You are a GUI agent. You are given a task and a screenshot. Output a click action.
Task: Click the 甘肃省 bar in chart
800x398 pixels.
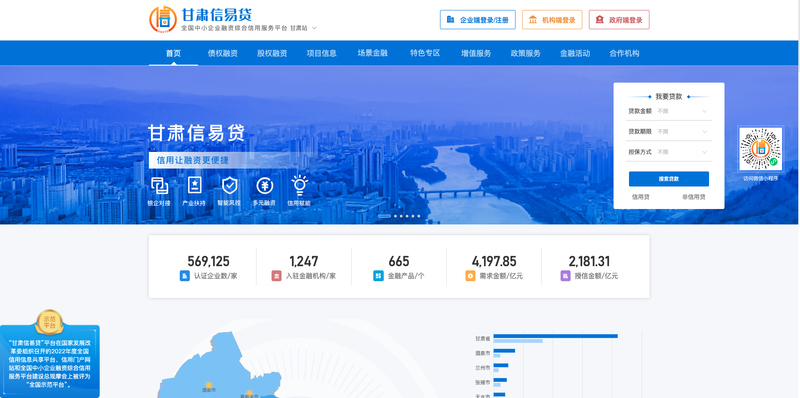pyautogui.click(x=556, y=336)
